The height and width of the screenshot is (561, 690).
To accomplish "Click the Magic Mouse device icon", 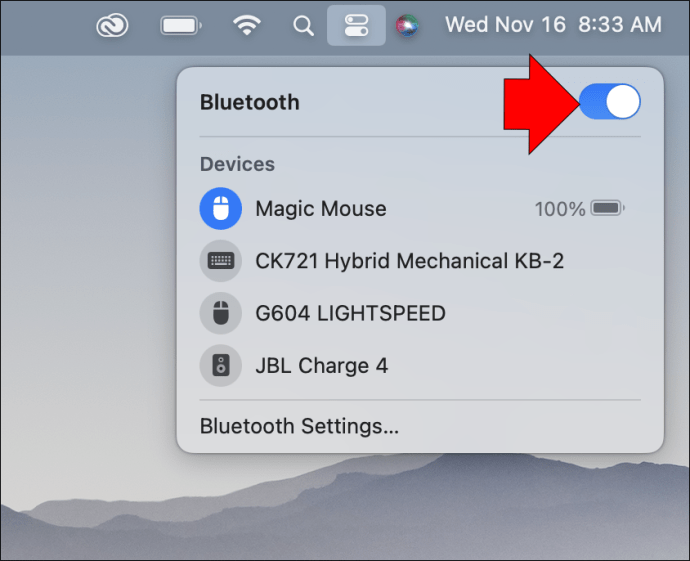I will (220, 209).
